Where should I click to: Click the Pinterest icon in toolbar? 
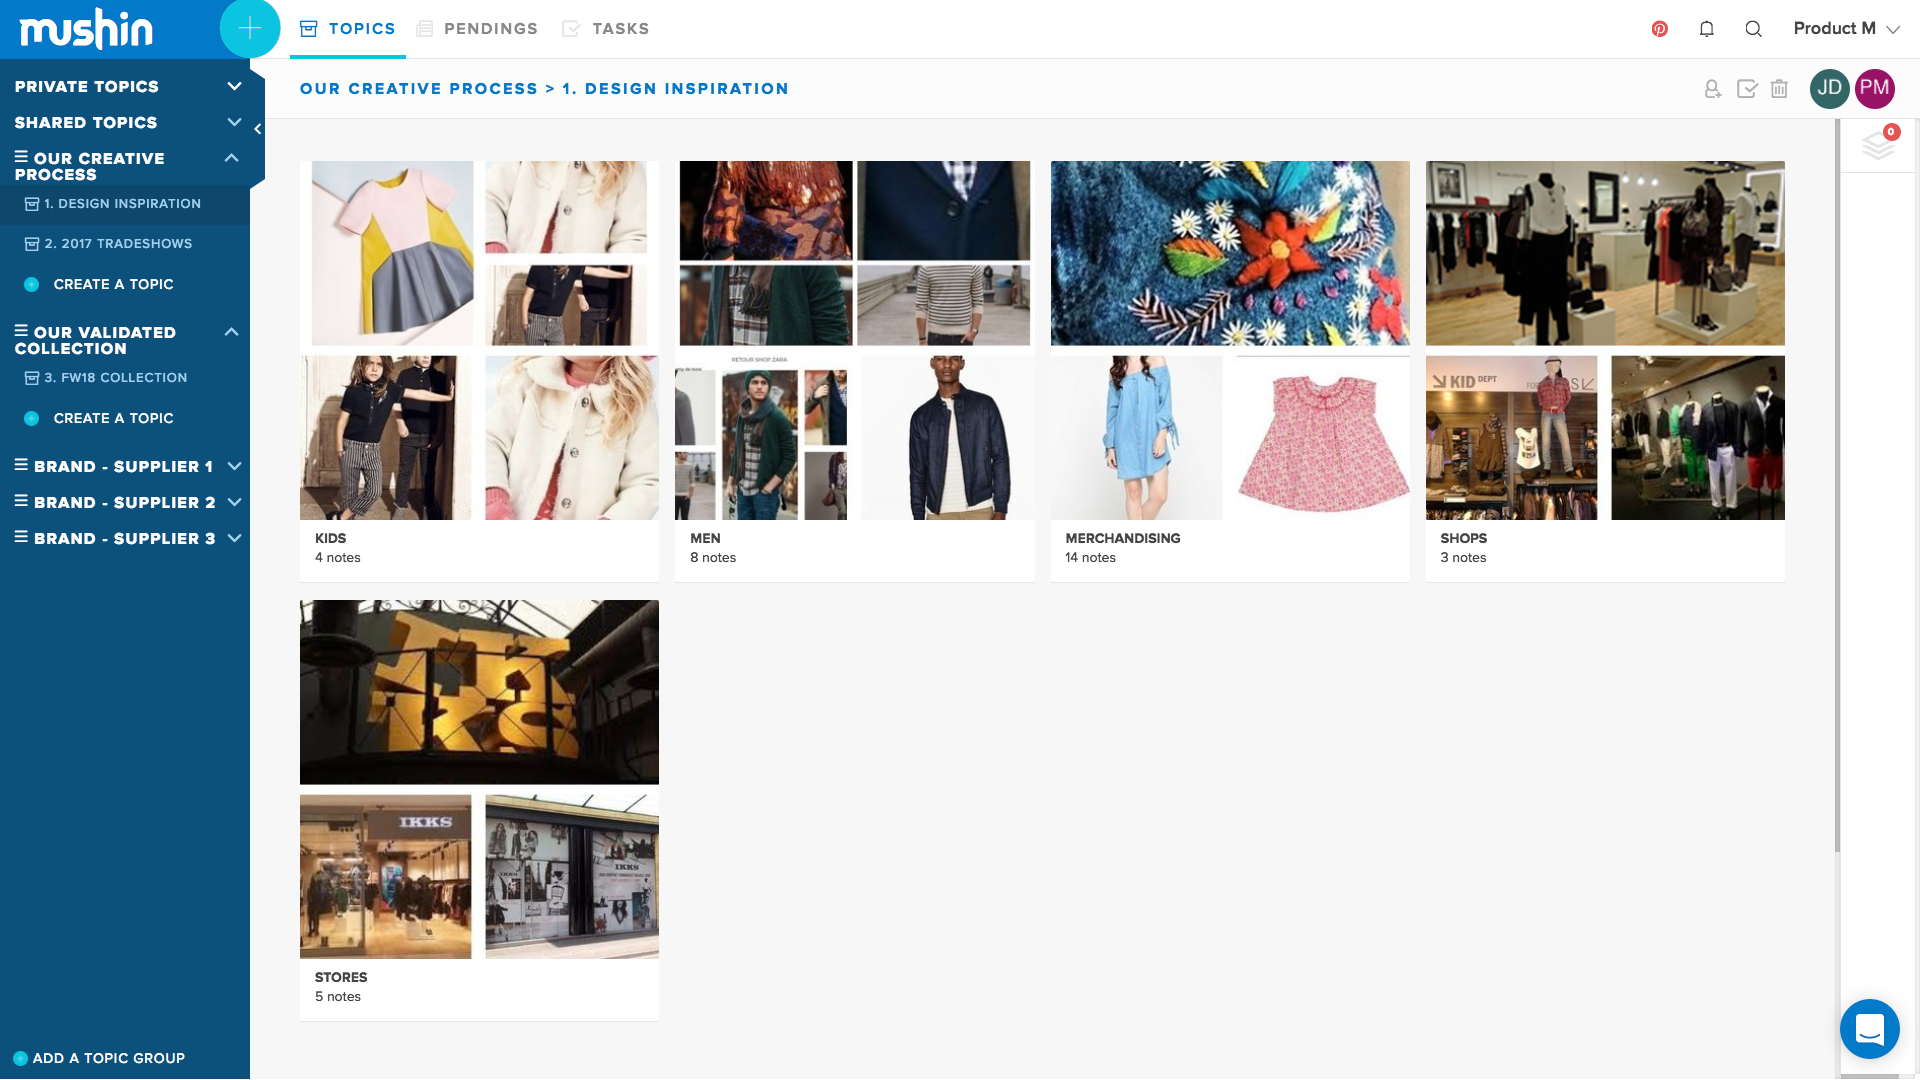pos(1659,29)
